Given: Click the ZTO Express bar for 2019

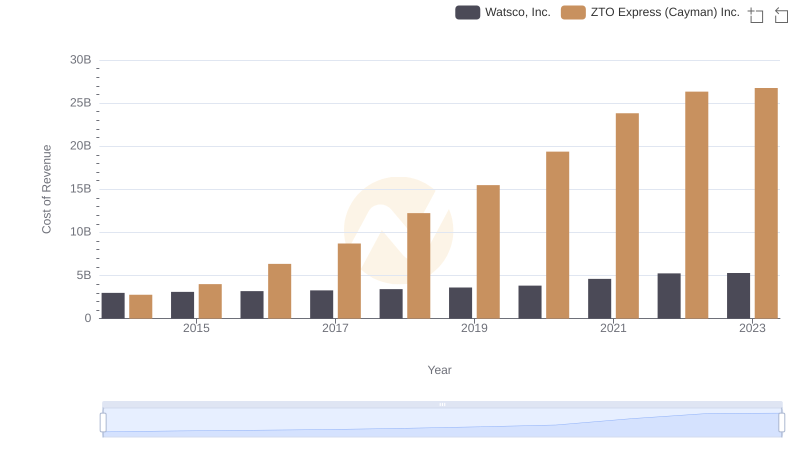Looking at the screenshot, I should pyautogui.click(x=488, y=251).
